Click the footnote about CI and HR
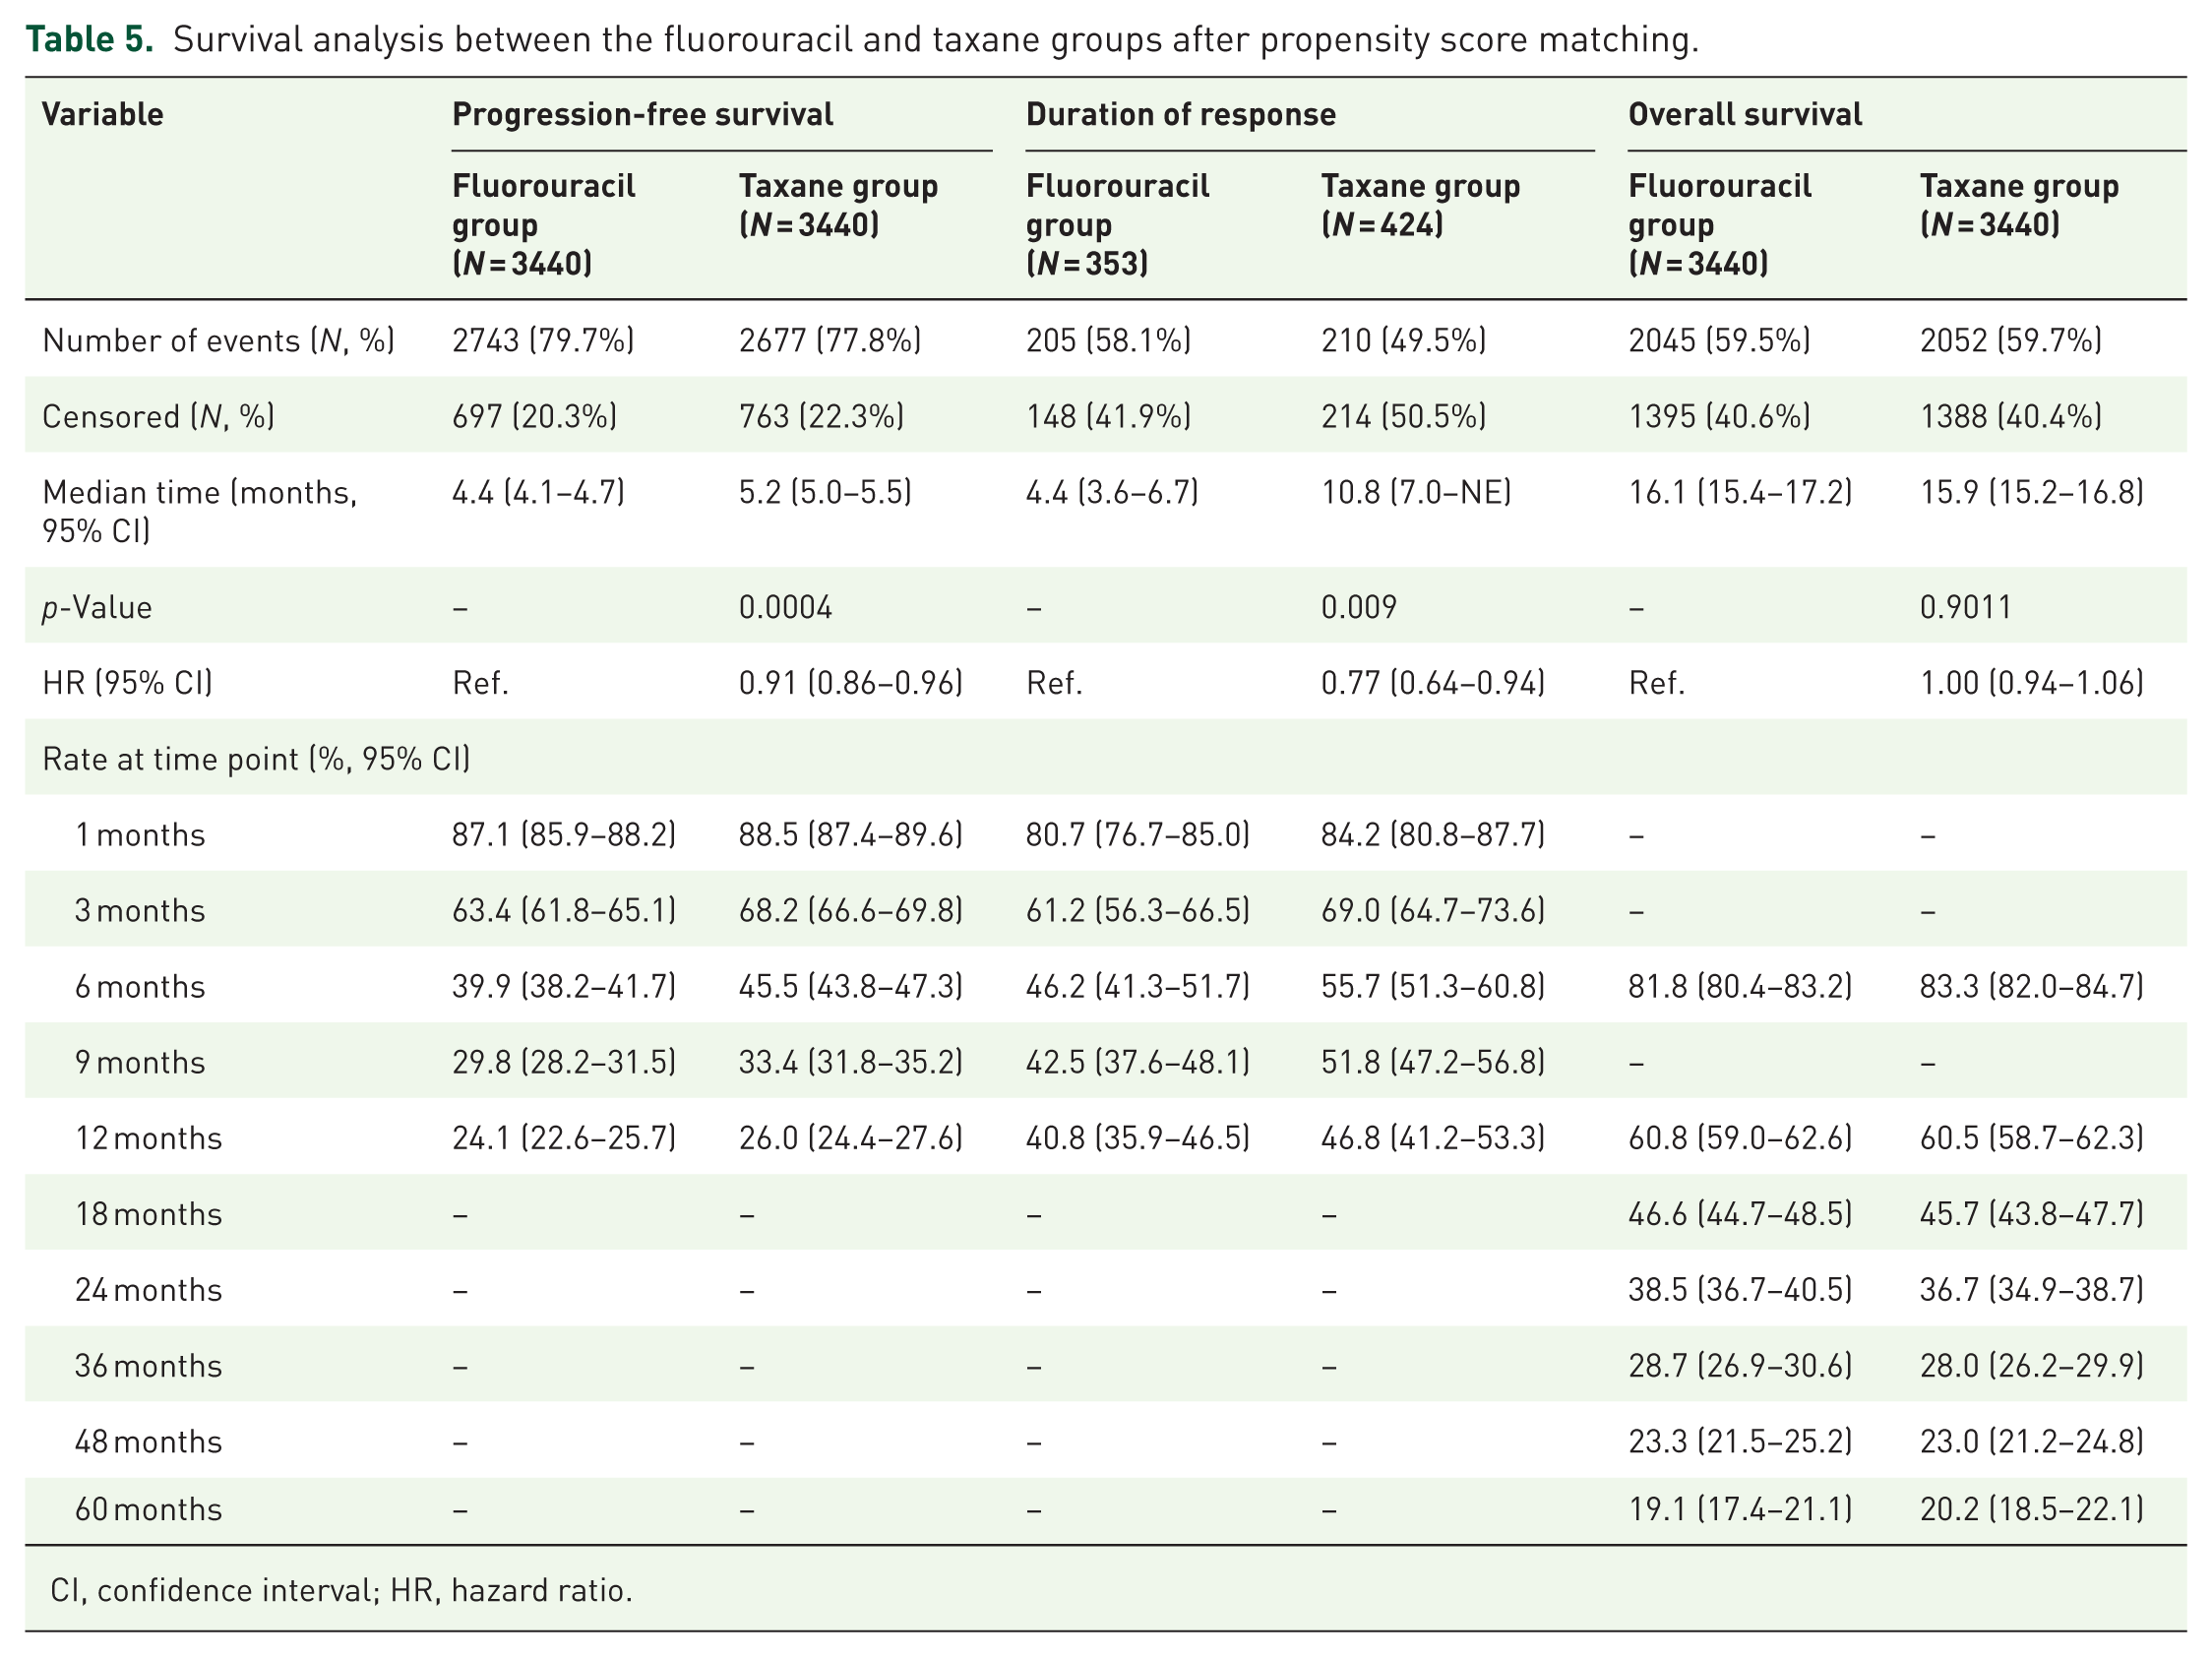Screen dimensions: 2212x1657 click(342, 1590)
